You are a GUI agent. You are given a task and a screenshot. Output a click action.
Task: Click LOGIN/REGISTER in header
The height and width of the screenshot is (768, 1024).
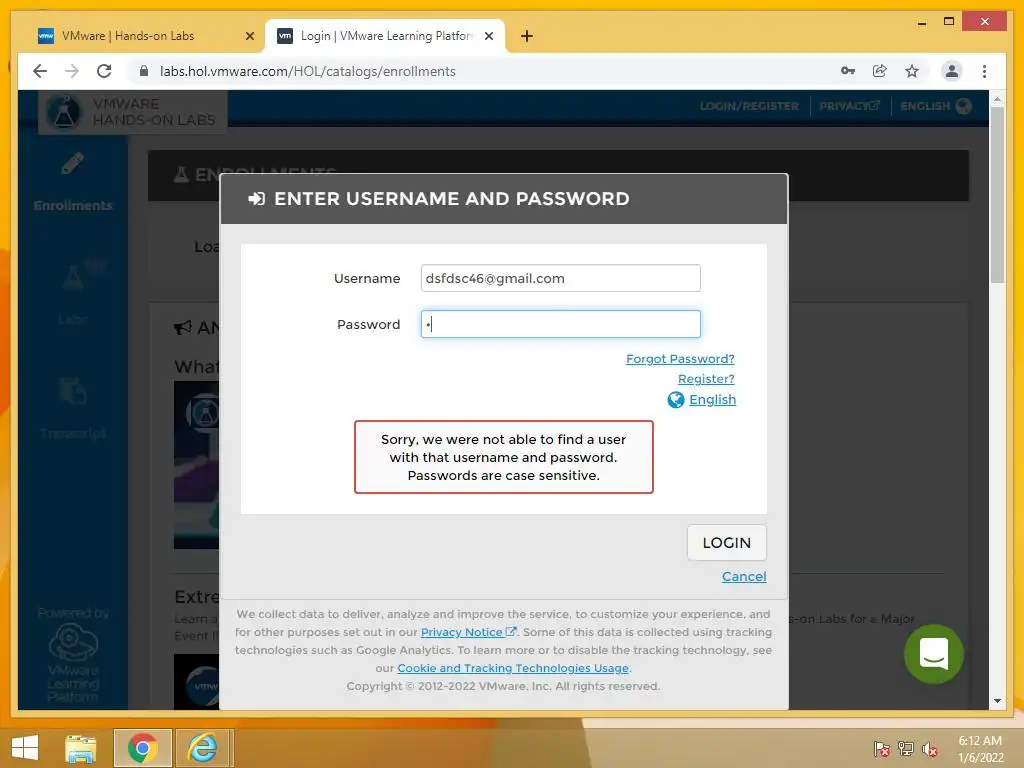click(749, 106)
